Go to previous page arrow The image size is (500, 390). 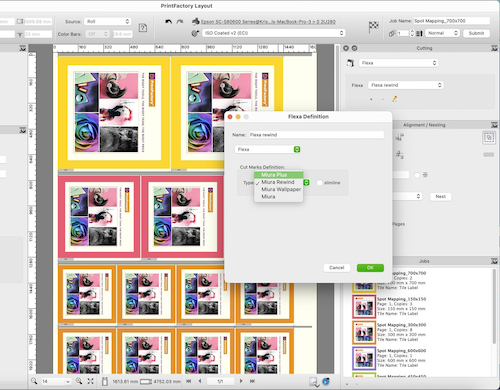coord(200,381)
